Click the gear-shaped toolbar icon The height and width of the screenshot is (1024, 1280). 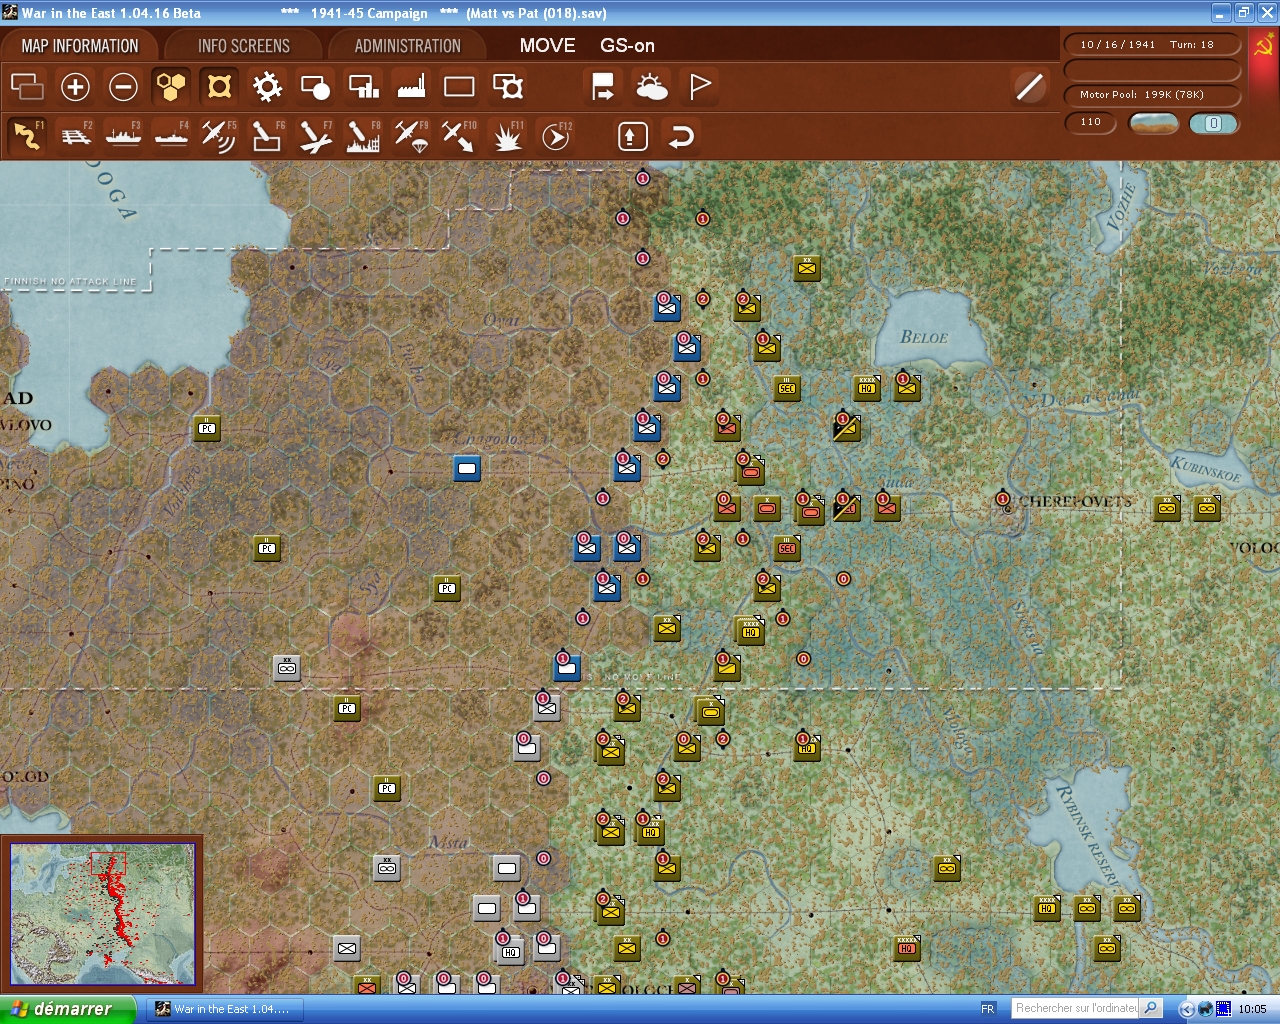(267, 87)
